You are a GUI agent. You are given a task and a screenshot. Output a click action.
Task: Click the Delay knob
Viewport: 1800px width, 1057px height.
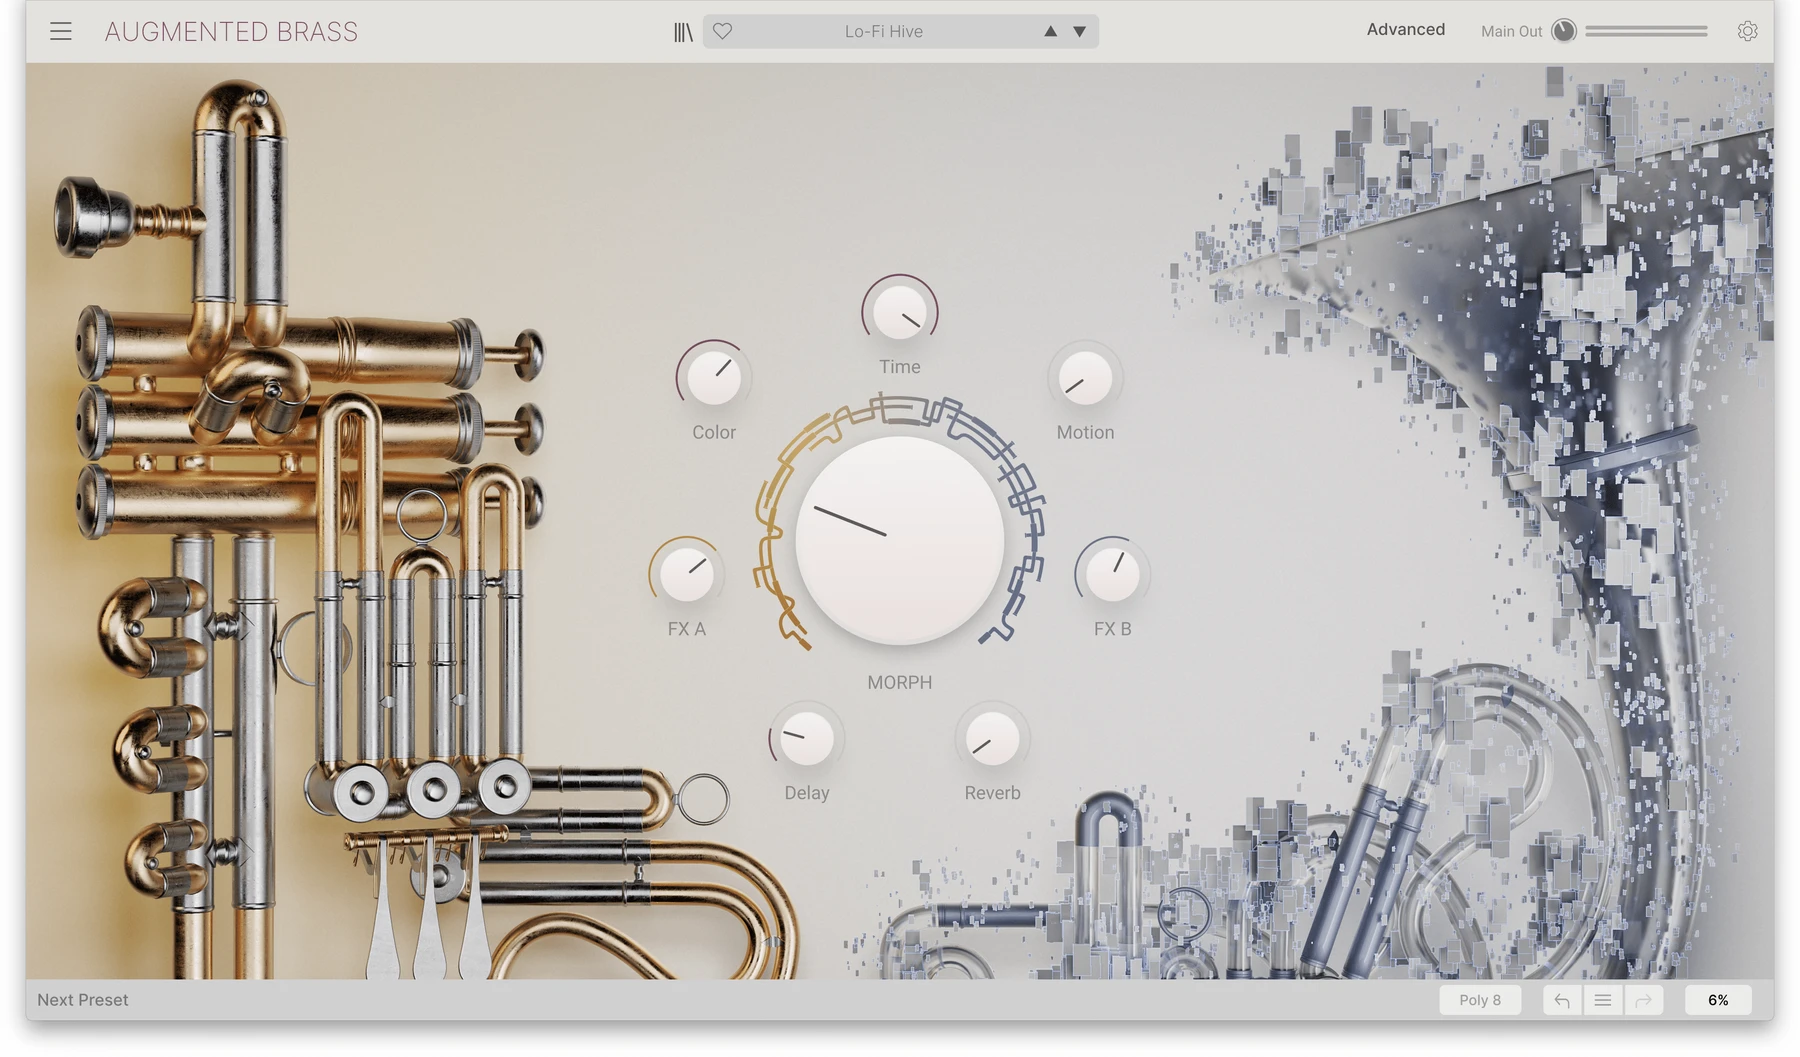[x=807, y=739]
